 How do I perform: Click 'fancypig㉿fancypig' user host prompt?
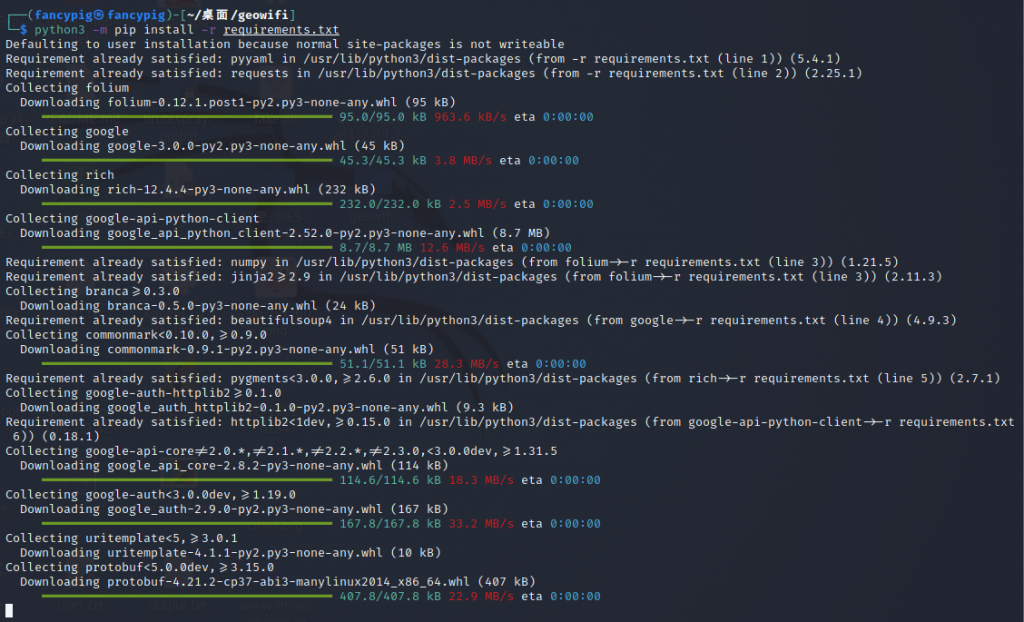click(100, 14)
